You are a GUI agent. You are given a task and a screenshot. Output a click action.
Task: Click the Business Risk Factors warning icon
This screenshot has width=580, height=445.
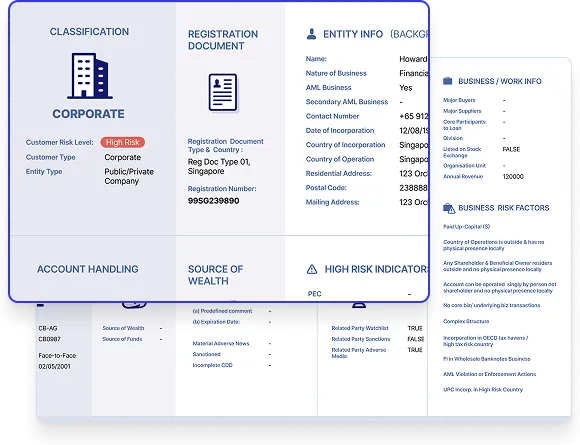pyautogui.click(x=449, y=208)
